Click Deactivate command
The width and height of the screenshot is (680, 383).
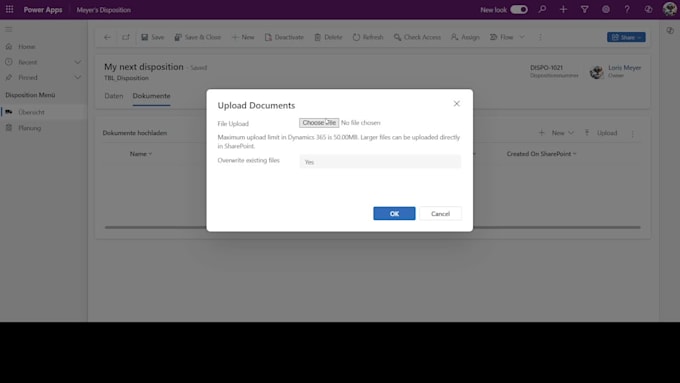pyautogui.click(x=284, y=37)
